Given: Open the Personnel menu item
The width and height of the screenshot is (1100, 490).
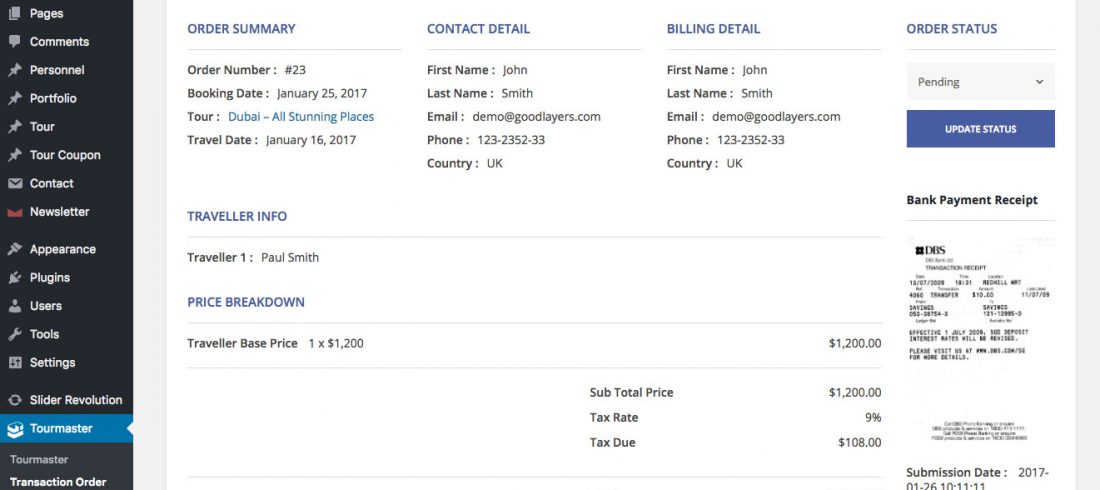Looking at the screenshot, I should point(57,70).
